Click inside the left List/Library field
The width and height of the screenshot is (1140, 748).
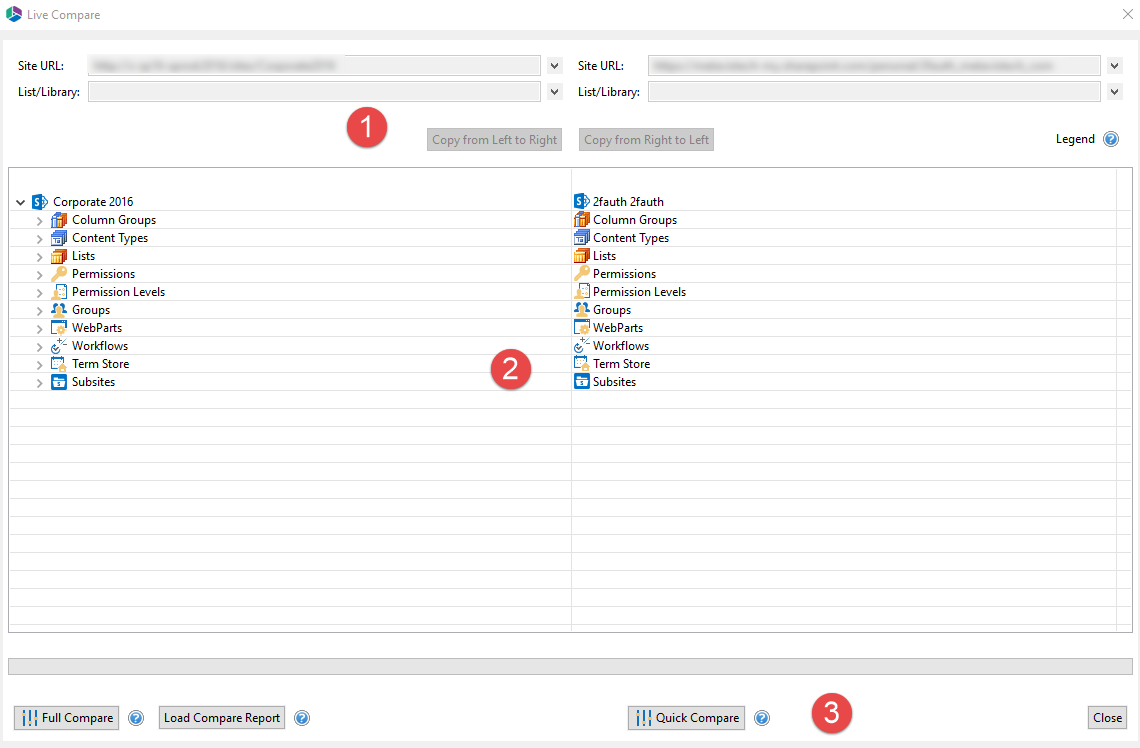pos(315,91)
